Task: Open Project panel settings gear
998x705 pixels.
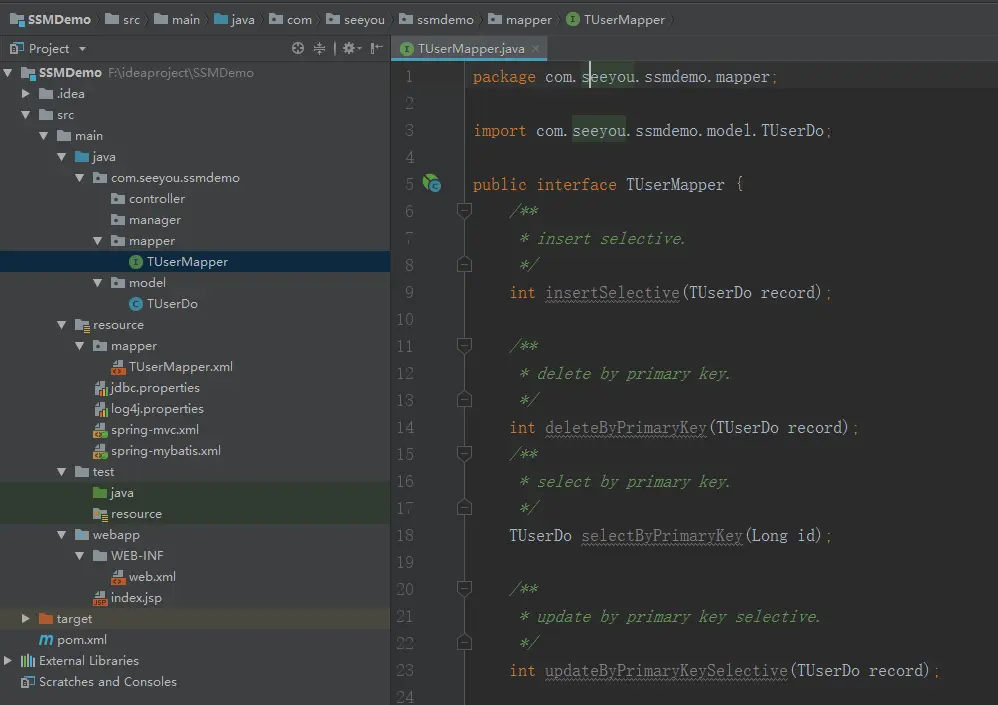Action: pos(348,48)
